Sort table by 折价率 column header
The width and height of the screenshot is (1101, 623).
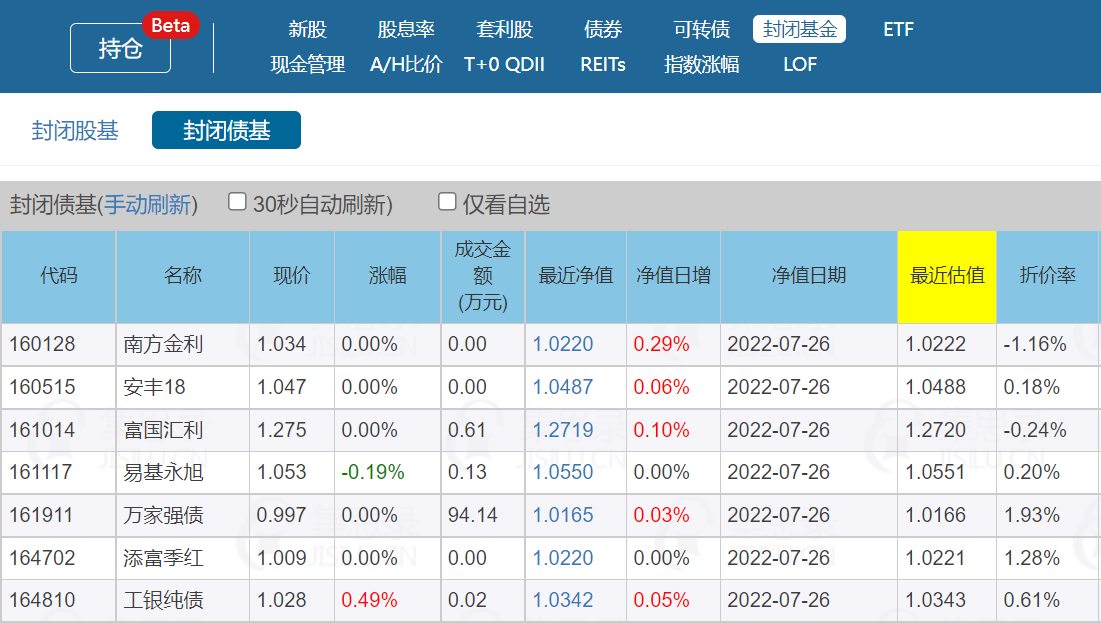(1047, 276)
